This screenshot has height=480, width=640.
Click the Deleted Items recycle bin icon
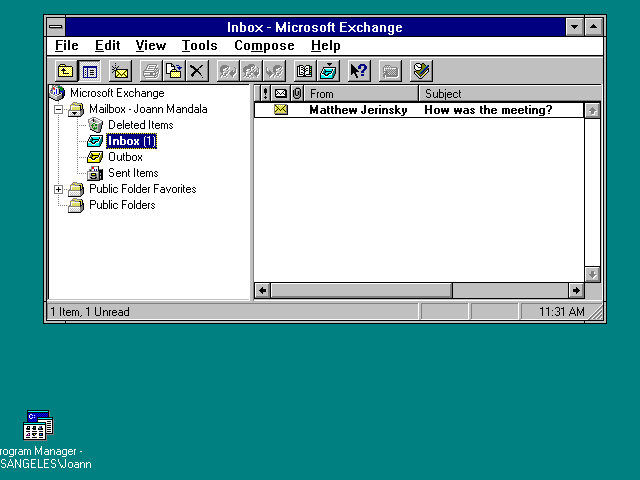tap(95, 125)
